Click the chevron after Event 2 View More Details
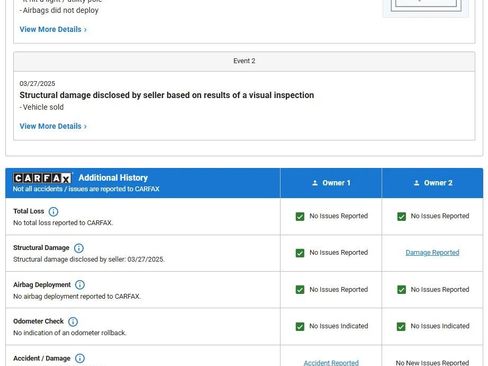Image resolution: width=488 pixels, height=366 pixels. point(85,127)
